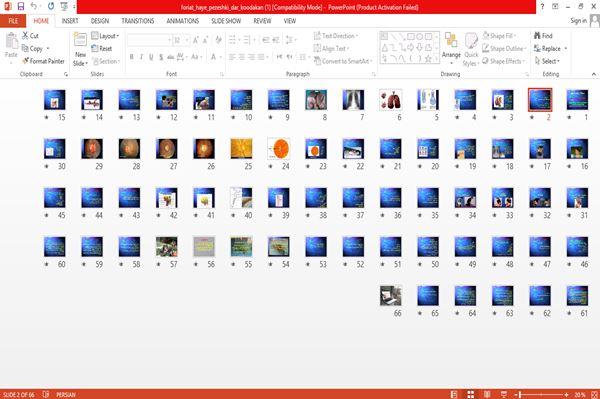Zoom out with the minus button
Image resolution: width=600 pixels, height=399 pixels.
click(x=516, y=394)
